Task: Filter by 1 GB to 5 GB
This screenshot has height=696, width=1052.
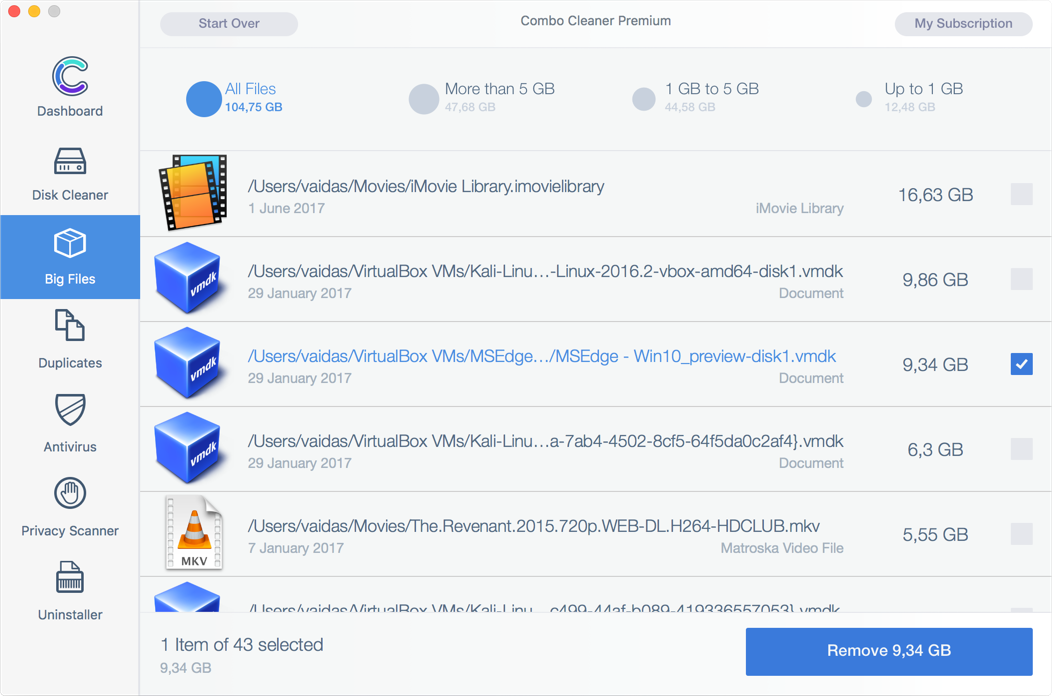Action: (695, 98)
